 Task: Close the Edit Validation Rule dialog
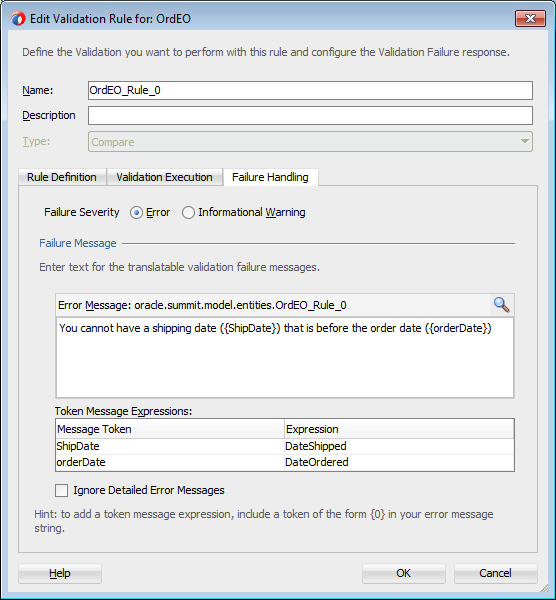click(530, 18)
